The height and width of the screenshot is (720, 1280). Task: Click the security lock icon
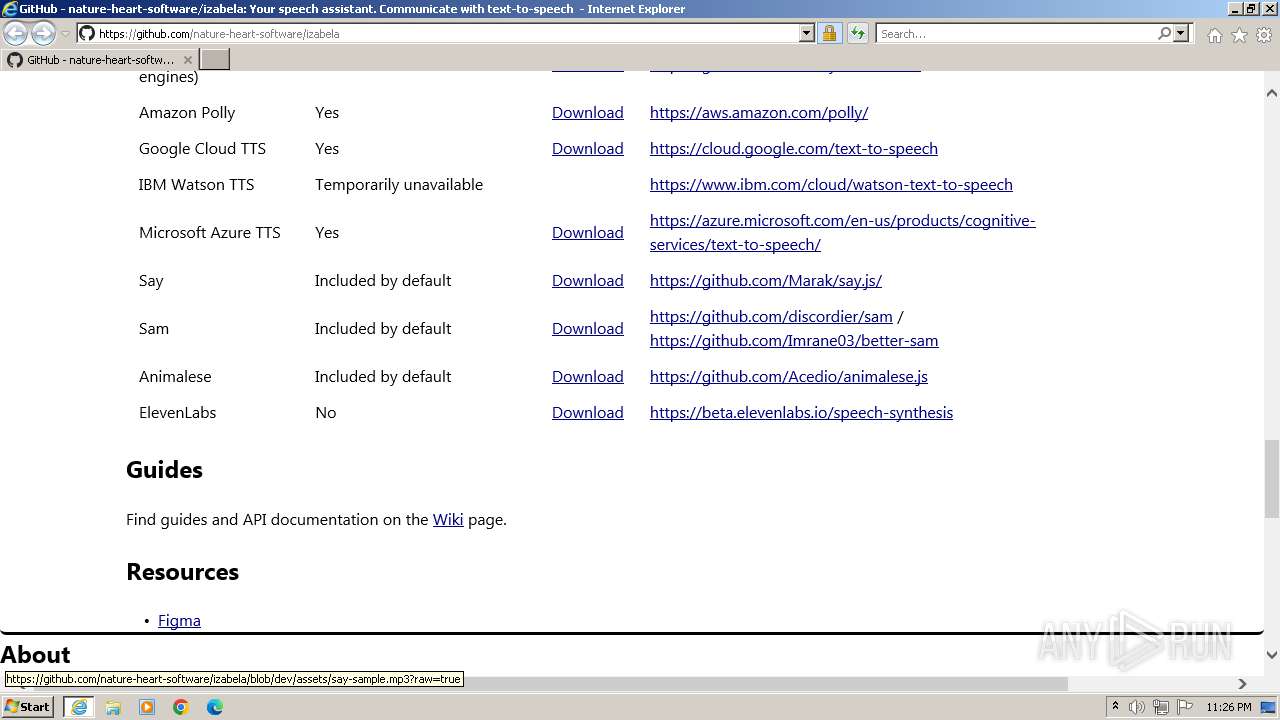(x=829, y=33)
